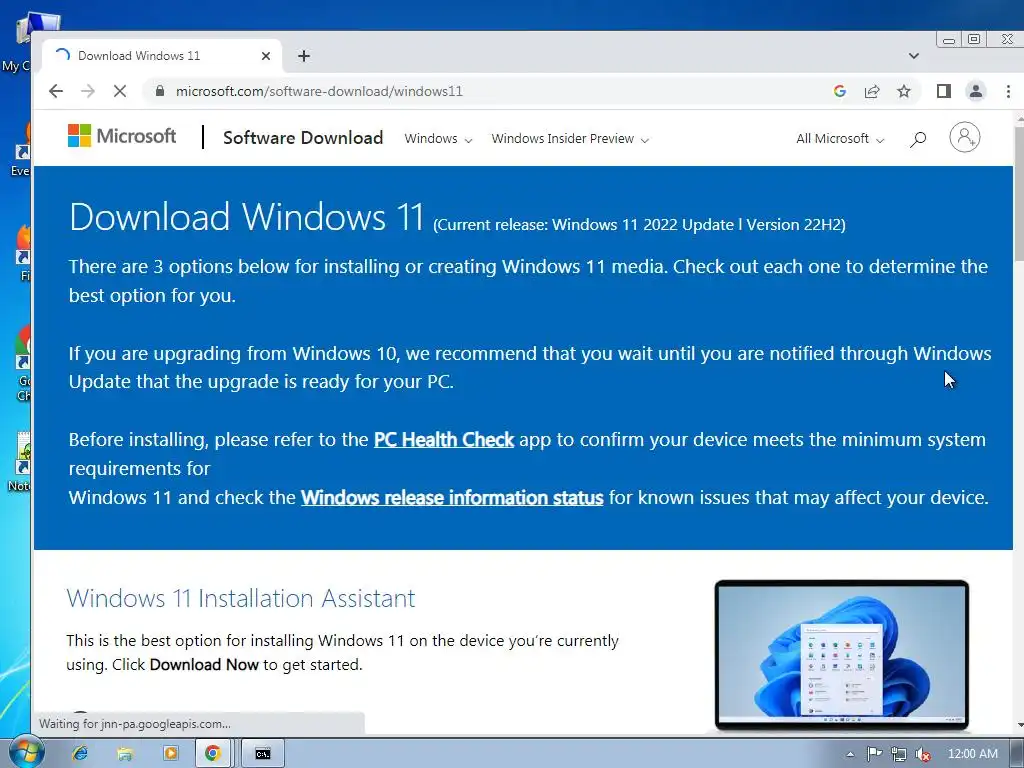Open a new tab

coord(304,56)
